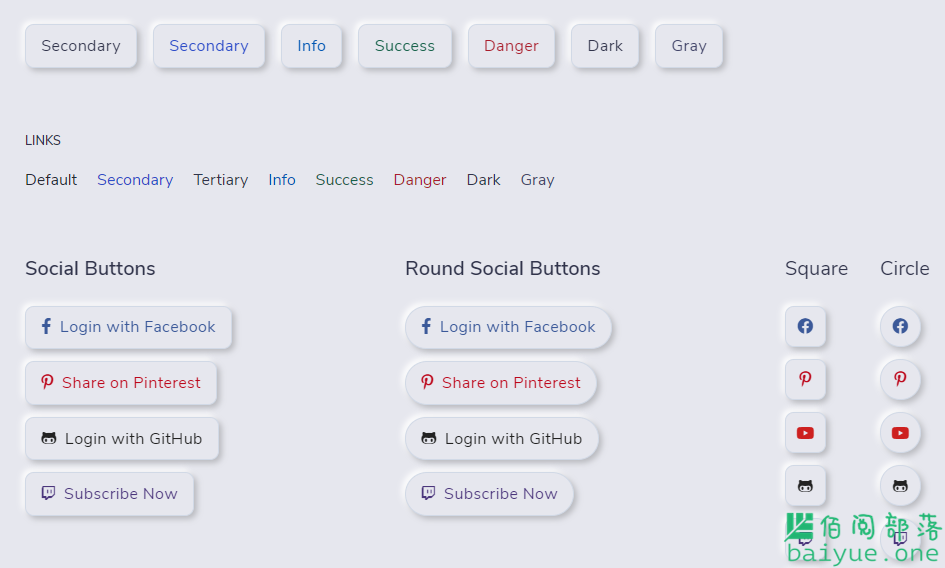Click the round Share on Pinterest button
This screenshot has width=945, height=568.
point(501,383)
